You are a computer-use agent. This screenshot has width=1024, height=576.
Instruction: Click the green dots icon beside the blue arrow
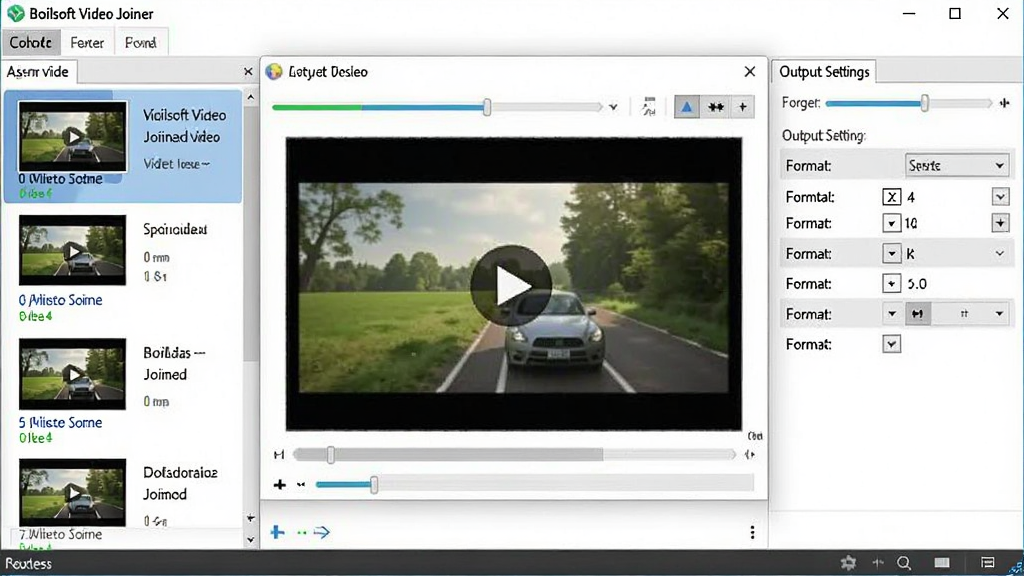pos(301,533)
